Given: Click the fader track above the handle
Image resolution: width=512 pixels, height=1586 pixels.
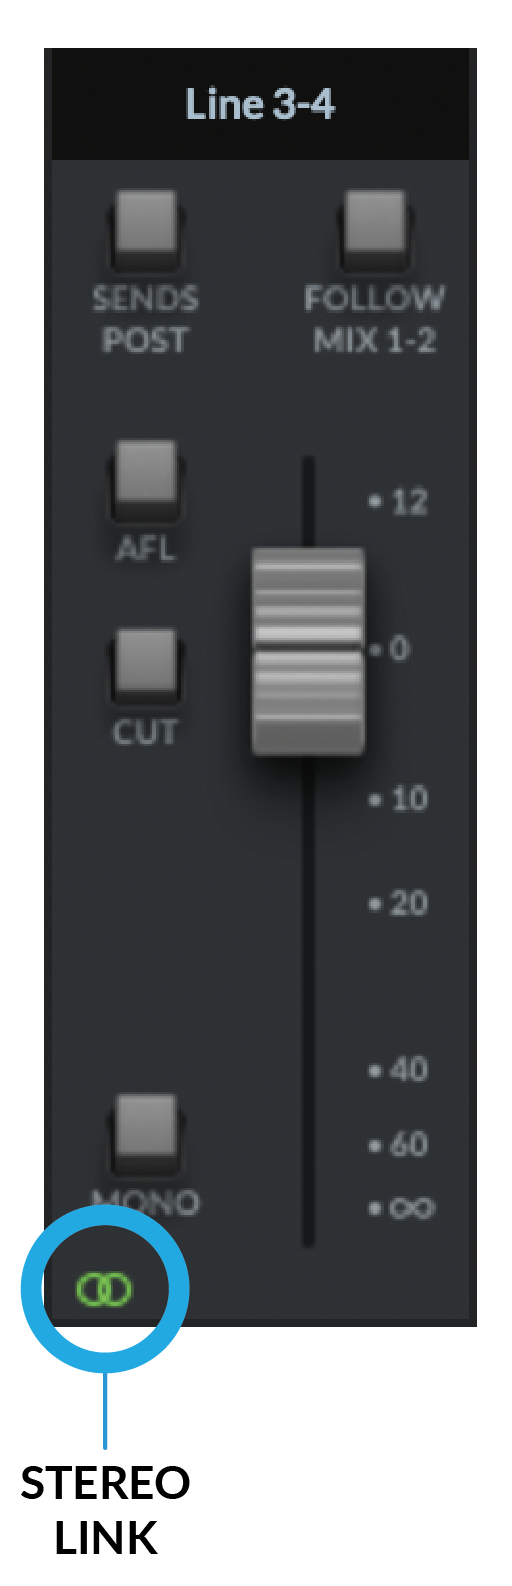Looking at the screenshot, I should click(308, 502).
